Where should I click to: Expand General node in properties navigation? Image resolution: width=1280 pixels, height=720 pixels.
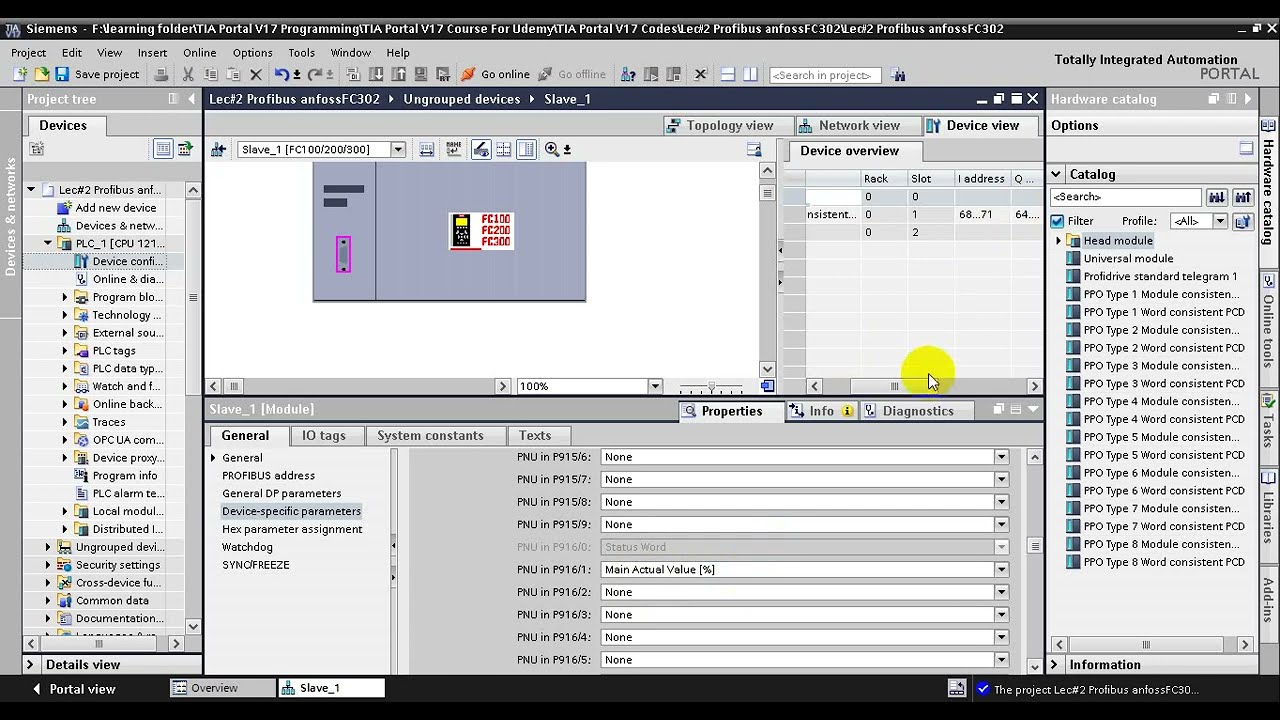point(213,457)
